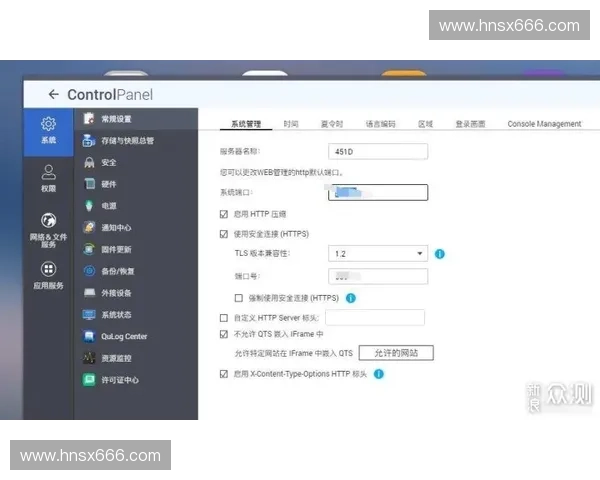Select QuLog Center menu entry
This screenshot has height=480, width=600.
coord(136,336)
